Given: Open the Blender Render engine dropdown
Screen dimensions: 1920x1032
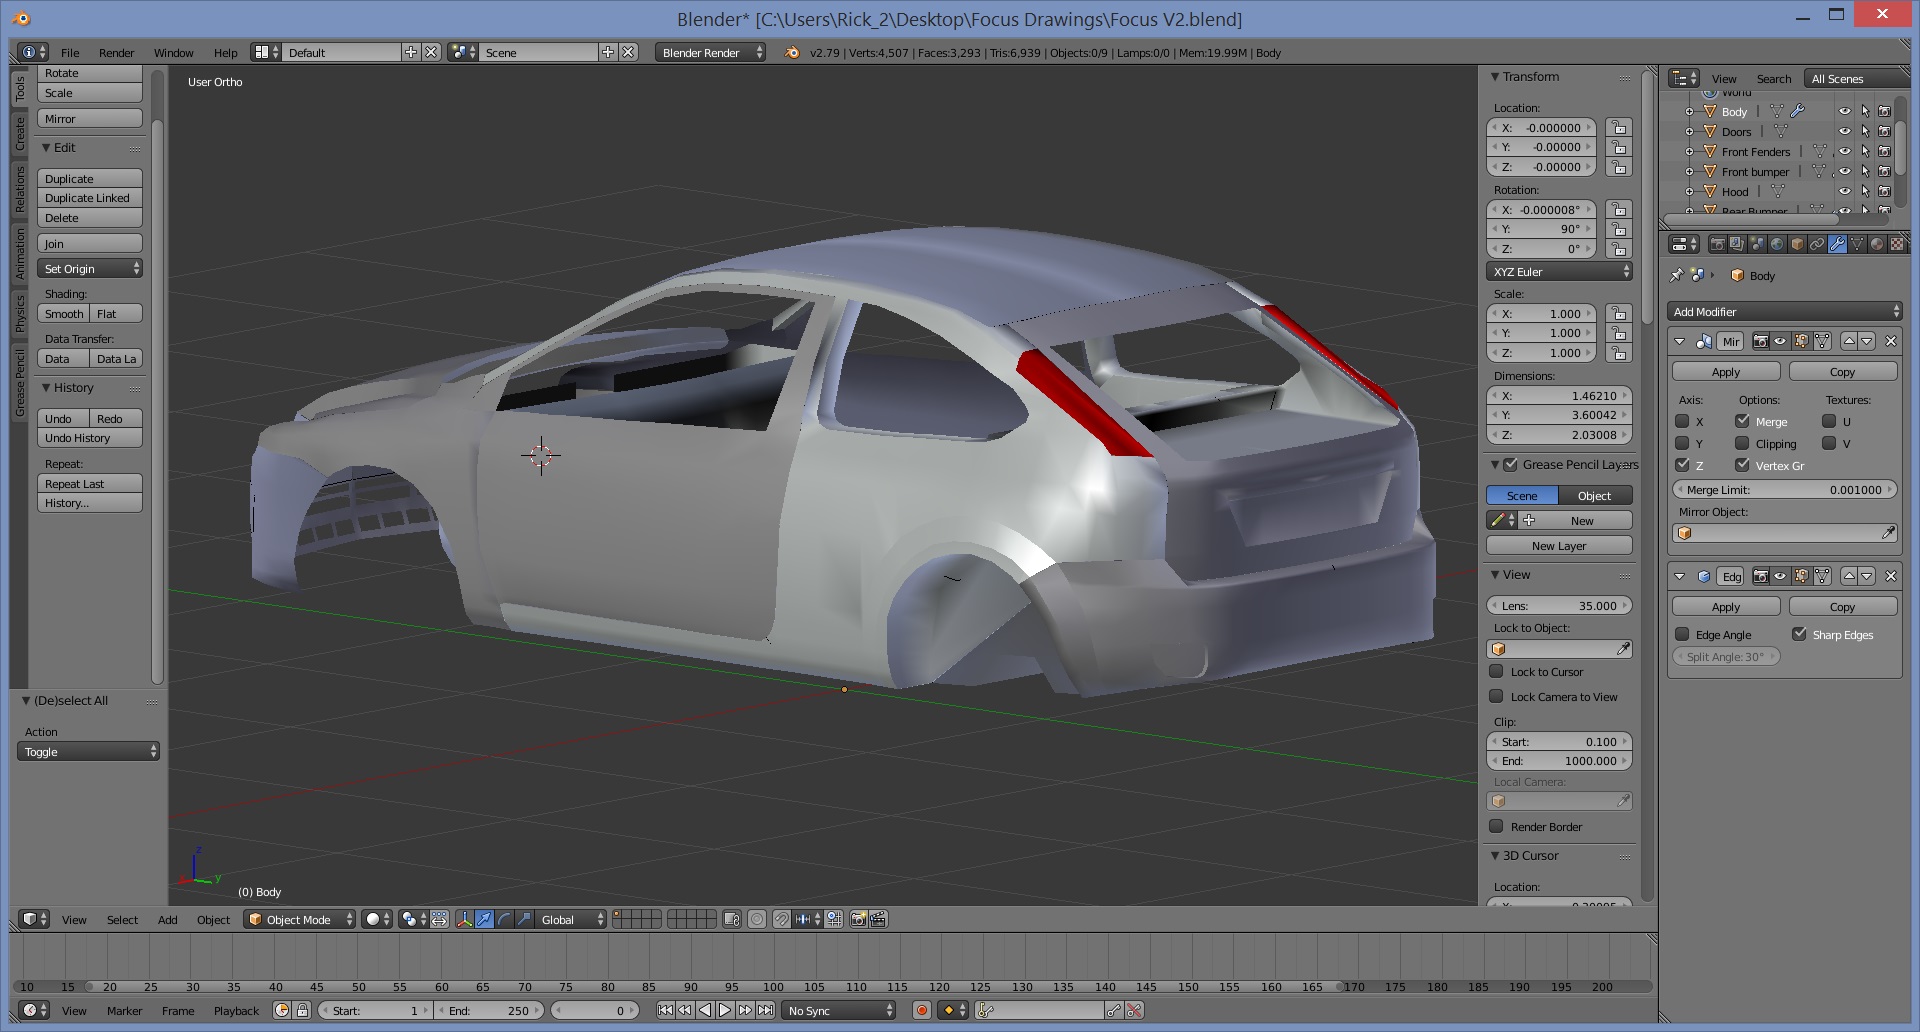Looking at the screenshot, I should click(x=711, y=53).
